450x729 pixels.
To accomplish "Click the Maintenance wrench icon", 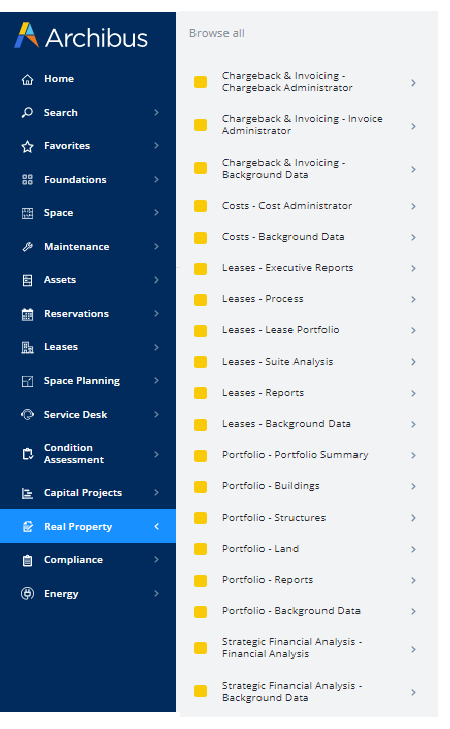I will coord(27,247).
